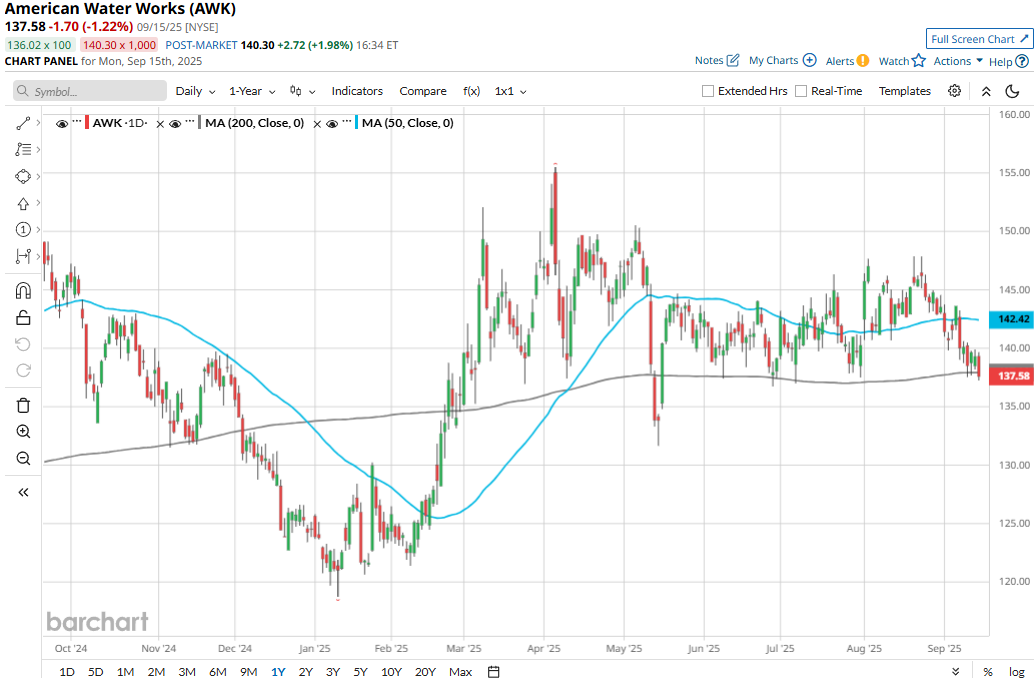1035x678 pixels.
Task: Zoom in on the chart
Action: click(x=23, y=432)
